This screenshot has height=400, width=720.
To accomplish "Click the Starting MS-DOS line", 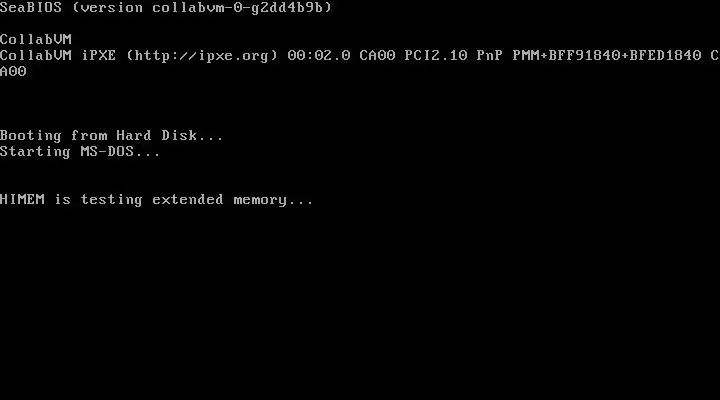I will pyautogui.click(x=80, y=152).
